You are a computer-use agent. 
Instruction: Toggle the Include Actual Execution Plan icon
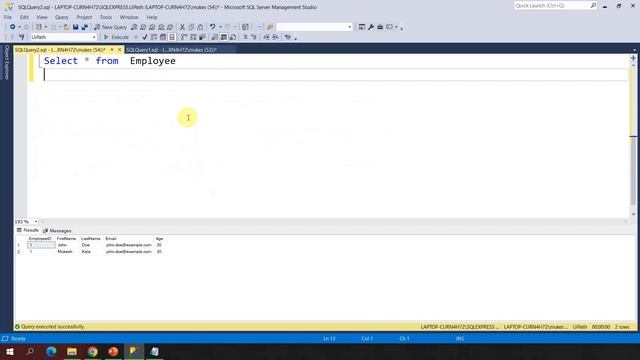[184, 37]
